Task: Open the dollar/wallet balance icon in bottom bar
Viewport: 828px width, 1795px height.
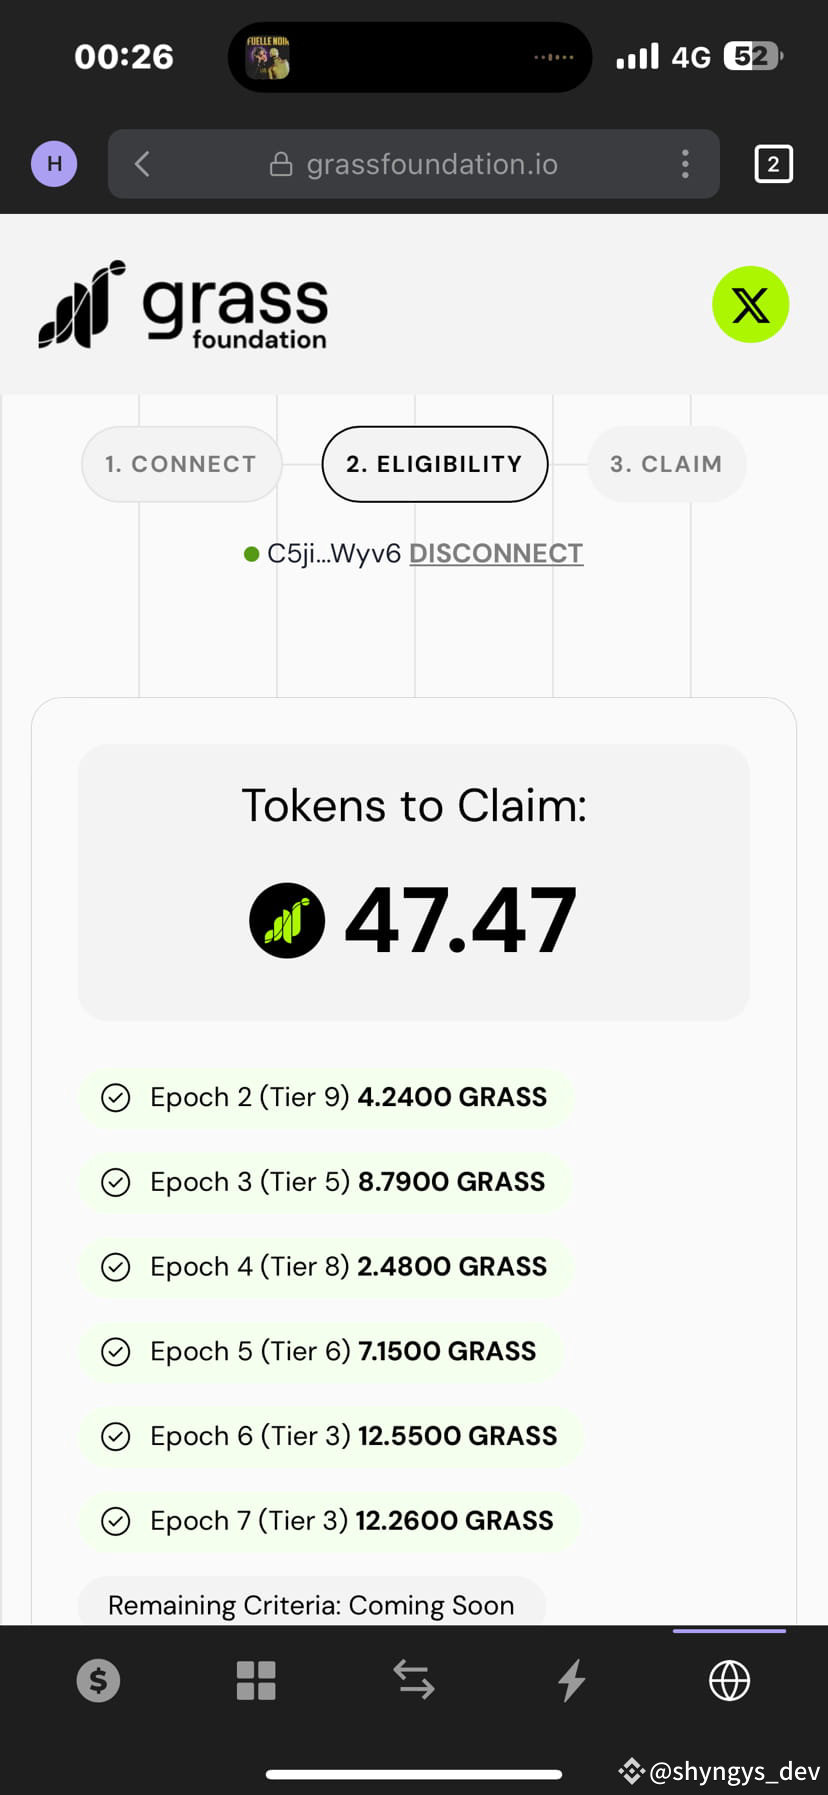Action: click(97, 1680)
